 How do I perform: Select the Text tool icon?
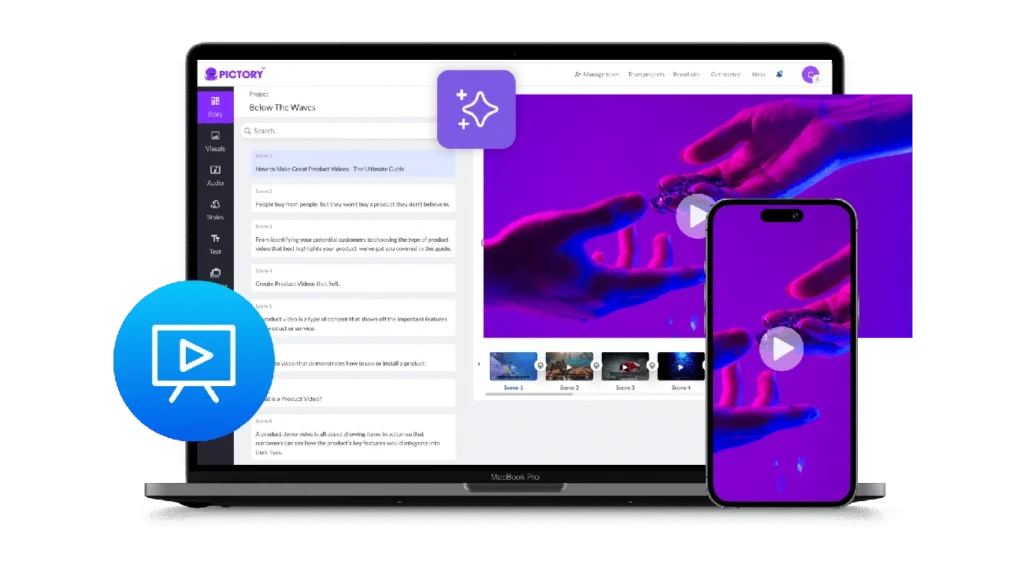pyautogui.click(x=215, y=243)
